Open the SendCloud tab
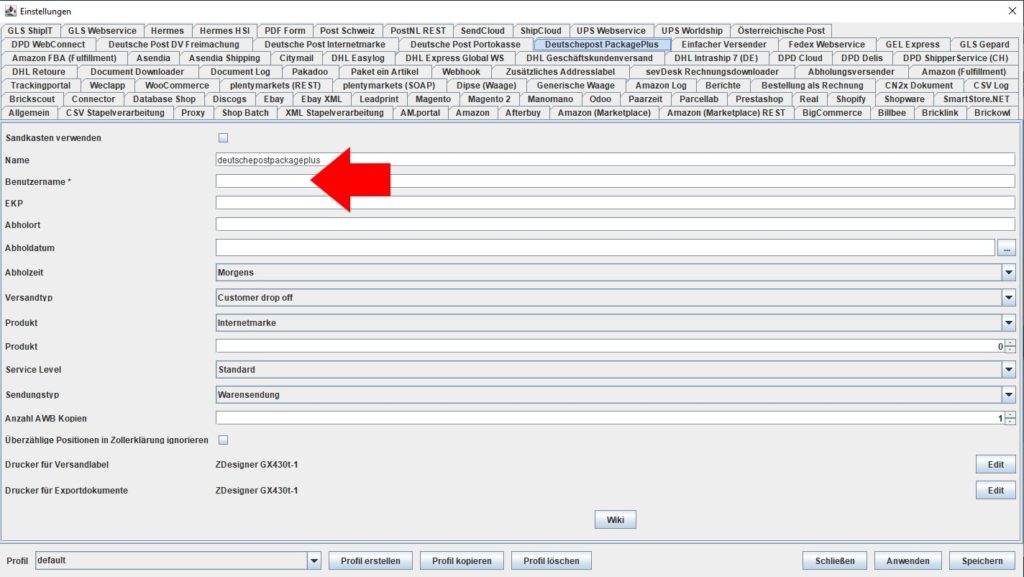The width and height of the screenshot is (1024, 577). click(x=483, y=31)
